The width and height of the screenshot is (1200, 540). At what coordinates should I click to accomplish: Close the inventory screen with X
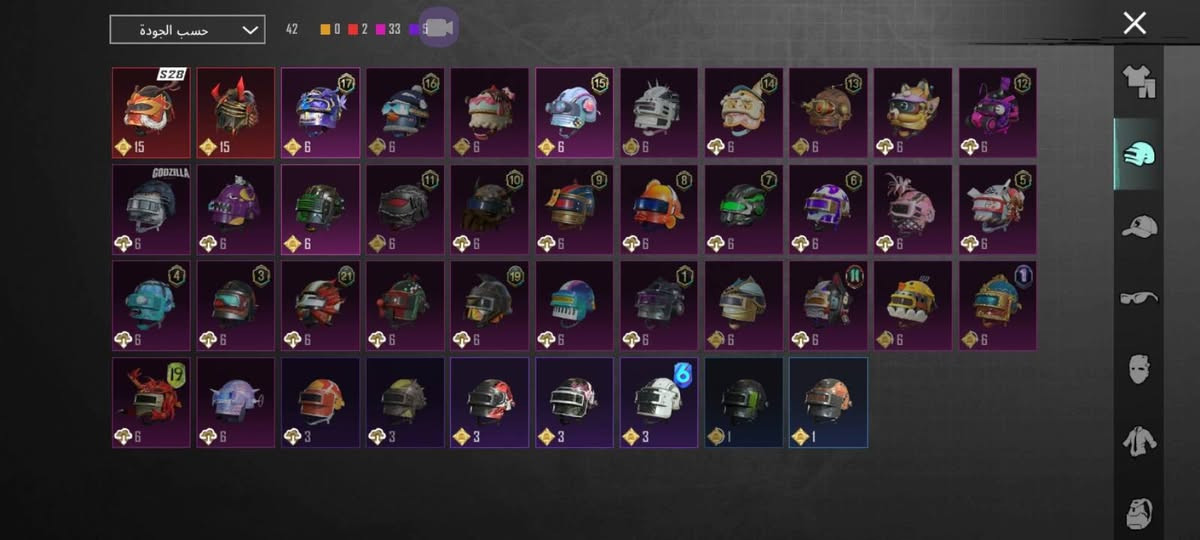click(x=1134, y=23)
